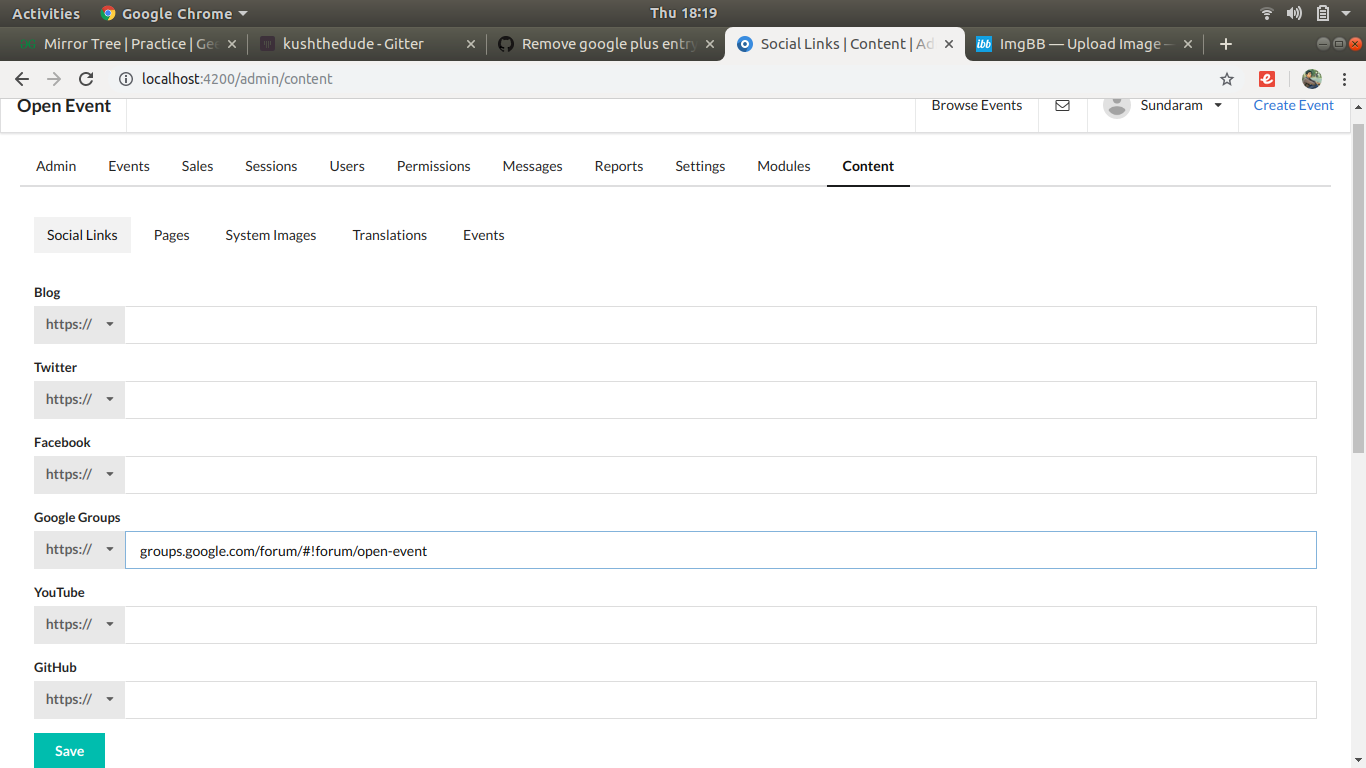Focus the Blog URL input field
This screenshot has width=1366, height=768.
720,325
